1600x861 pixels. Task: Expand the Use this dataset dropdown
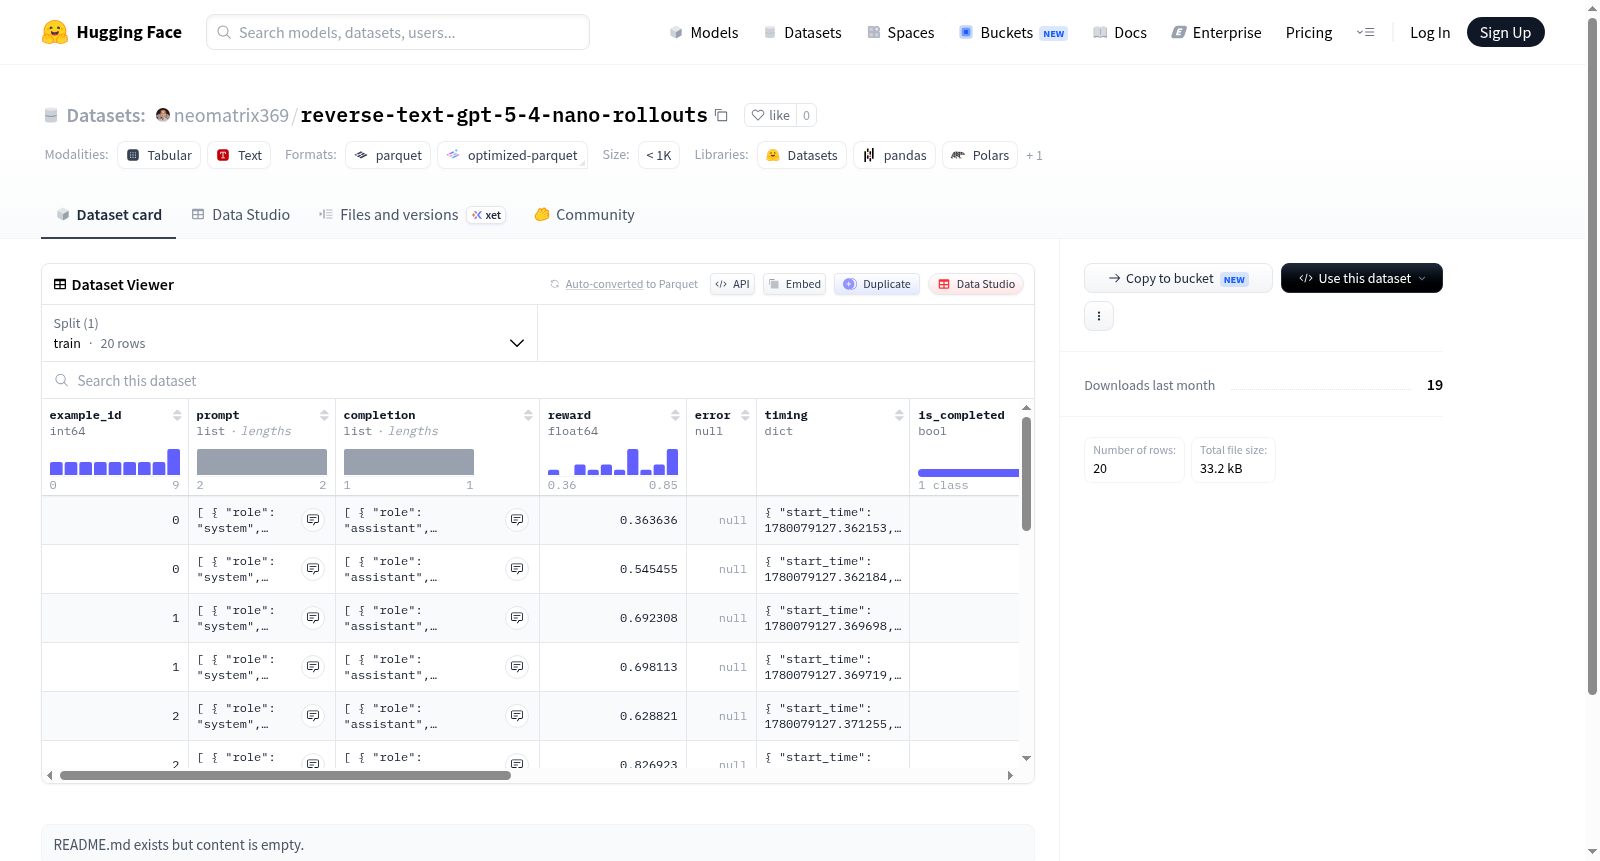(1362, 278)
